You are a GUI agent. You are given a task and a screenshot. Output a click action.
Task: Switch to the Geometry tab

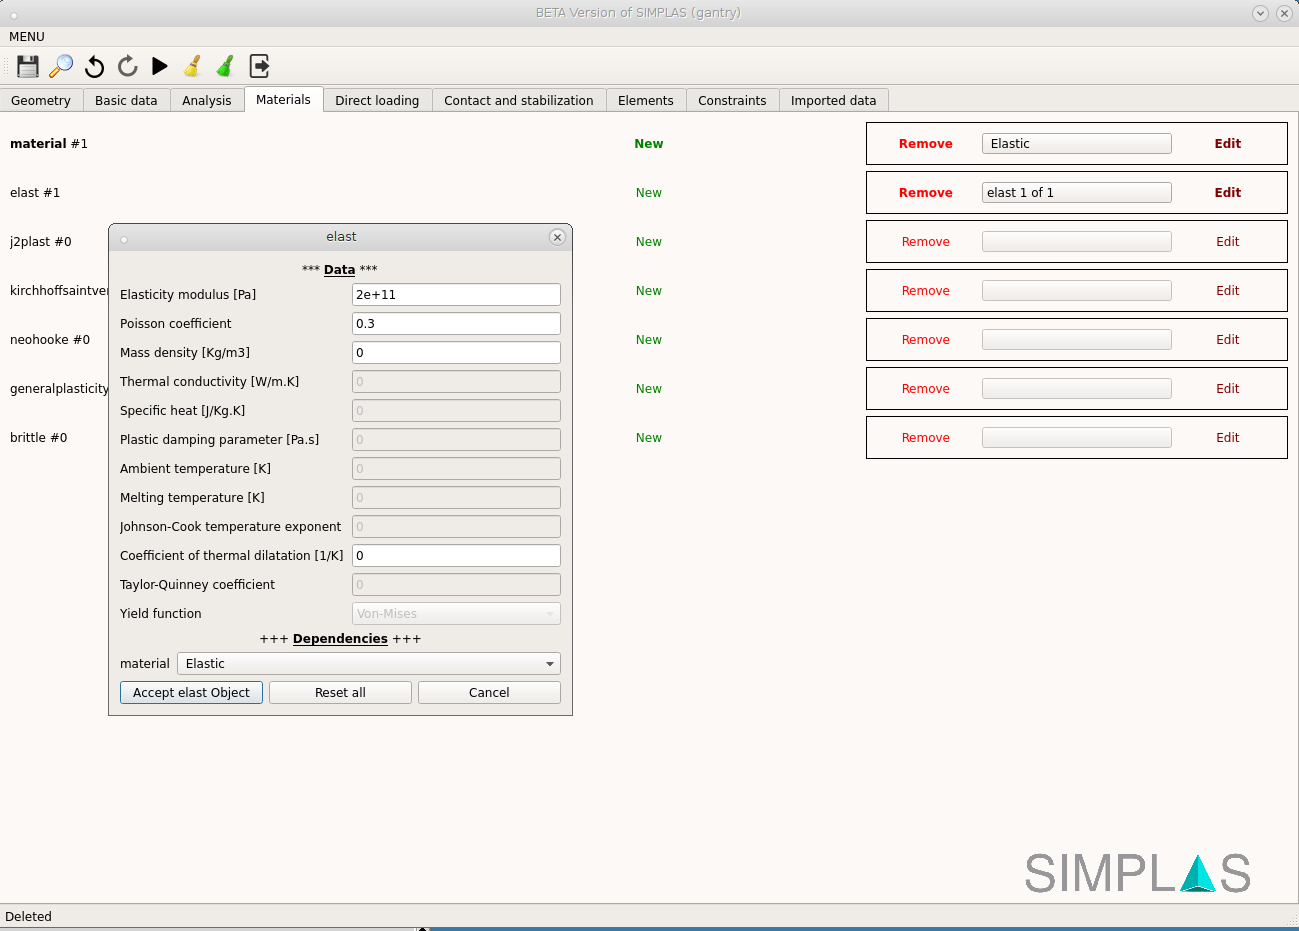tap(41, 101)
